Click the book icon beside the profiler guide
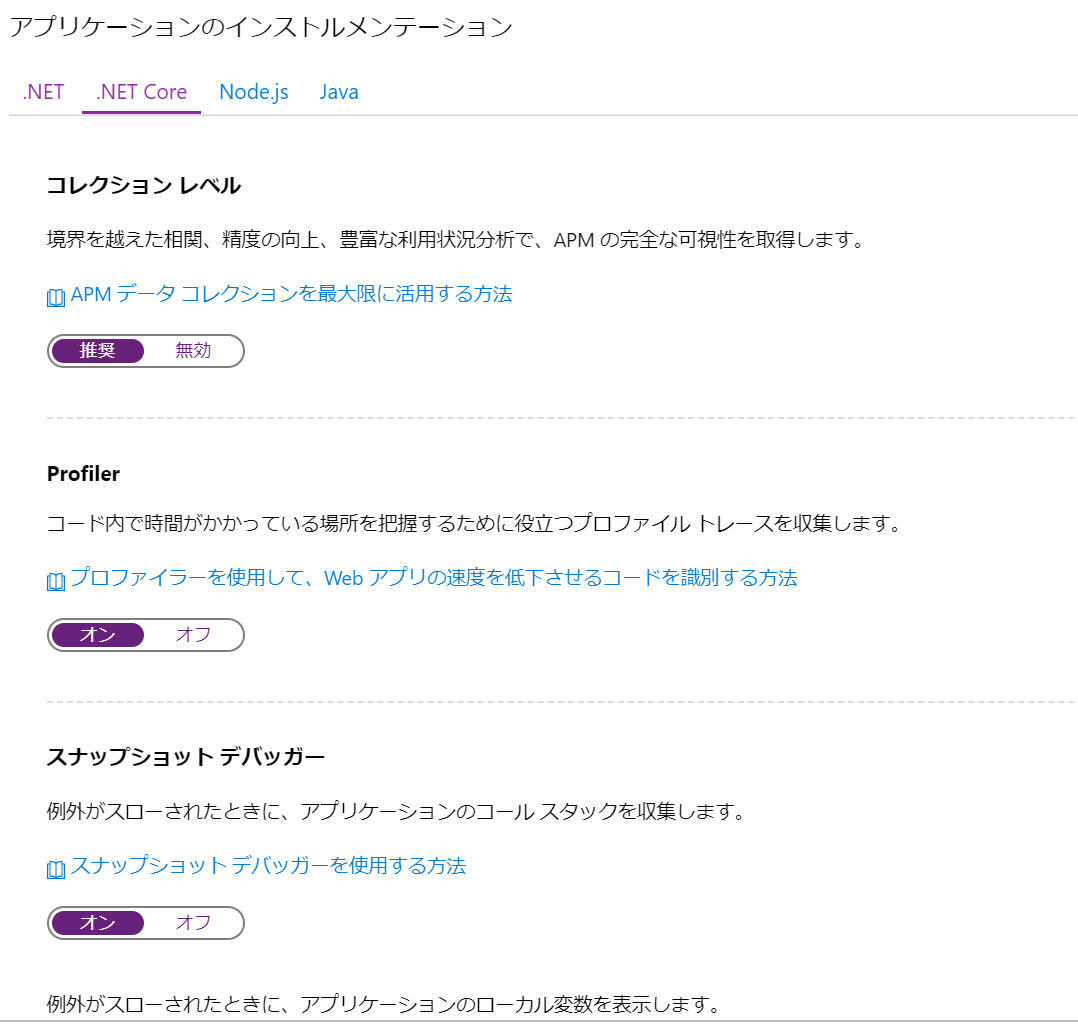The width and height of the screenshot is (1078, 1035). tap(55, 579)
